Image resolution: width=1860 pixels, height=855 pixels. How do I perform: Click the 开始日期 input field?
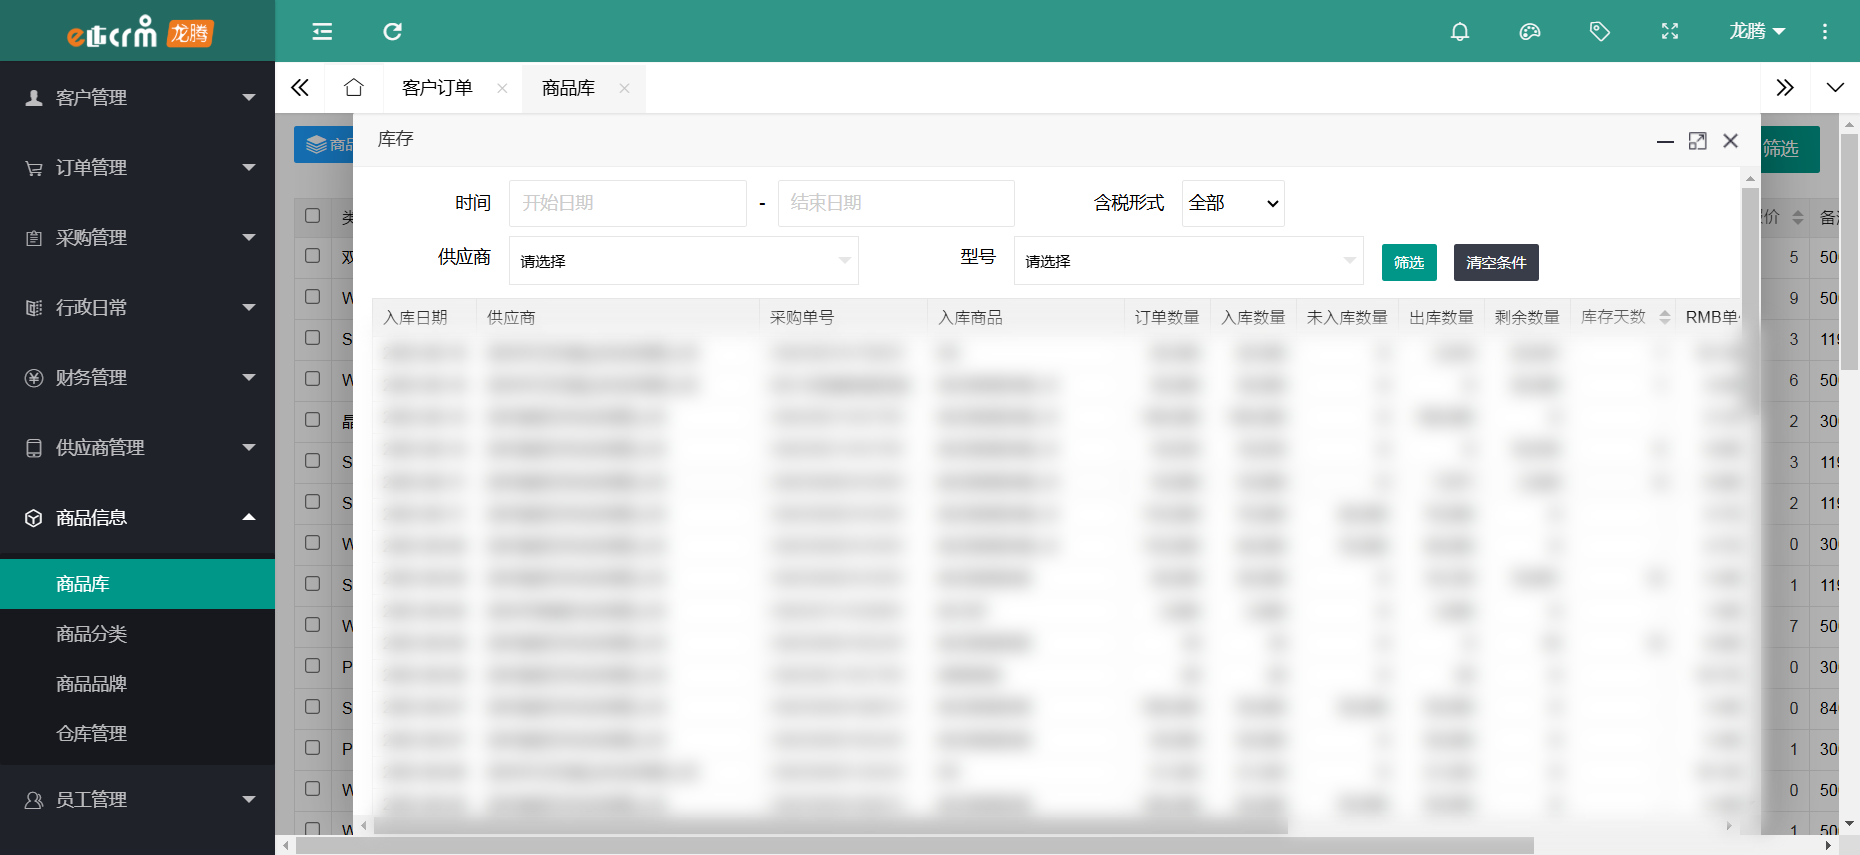coord(627,203)
